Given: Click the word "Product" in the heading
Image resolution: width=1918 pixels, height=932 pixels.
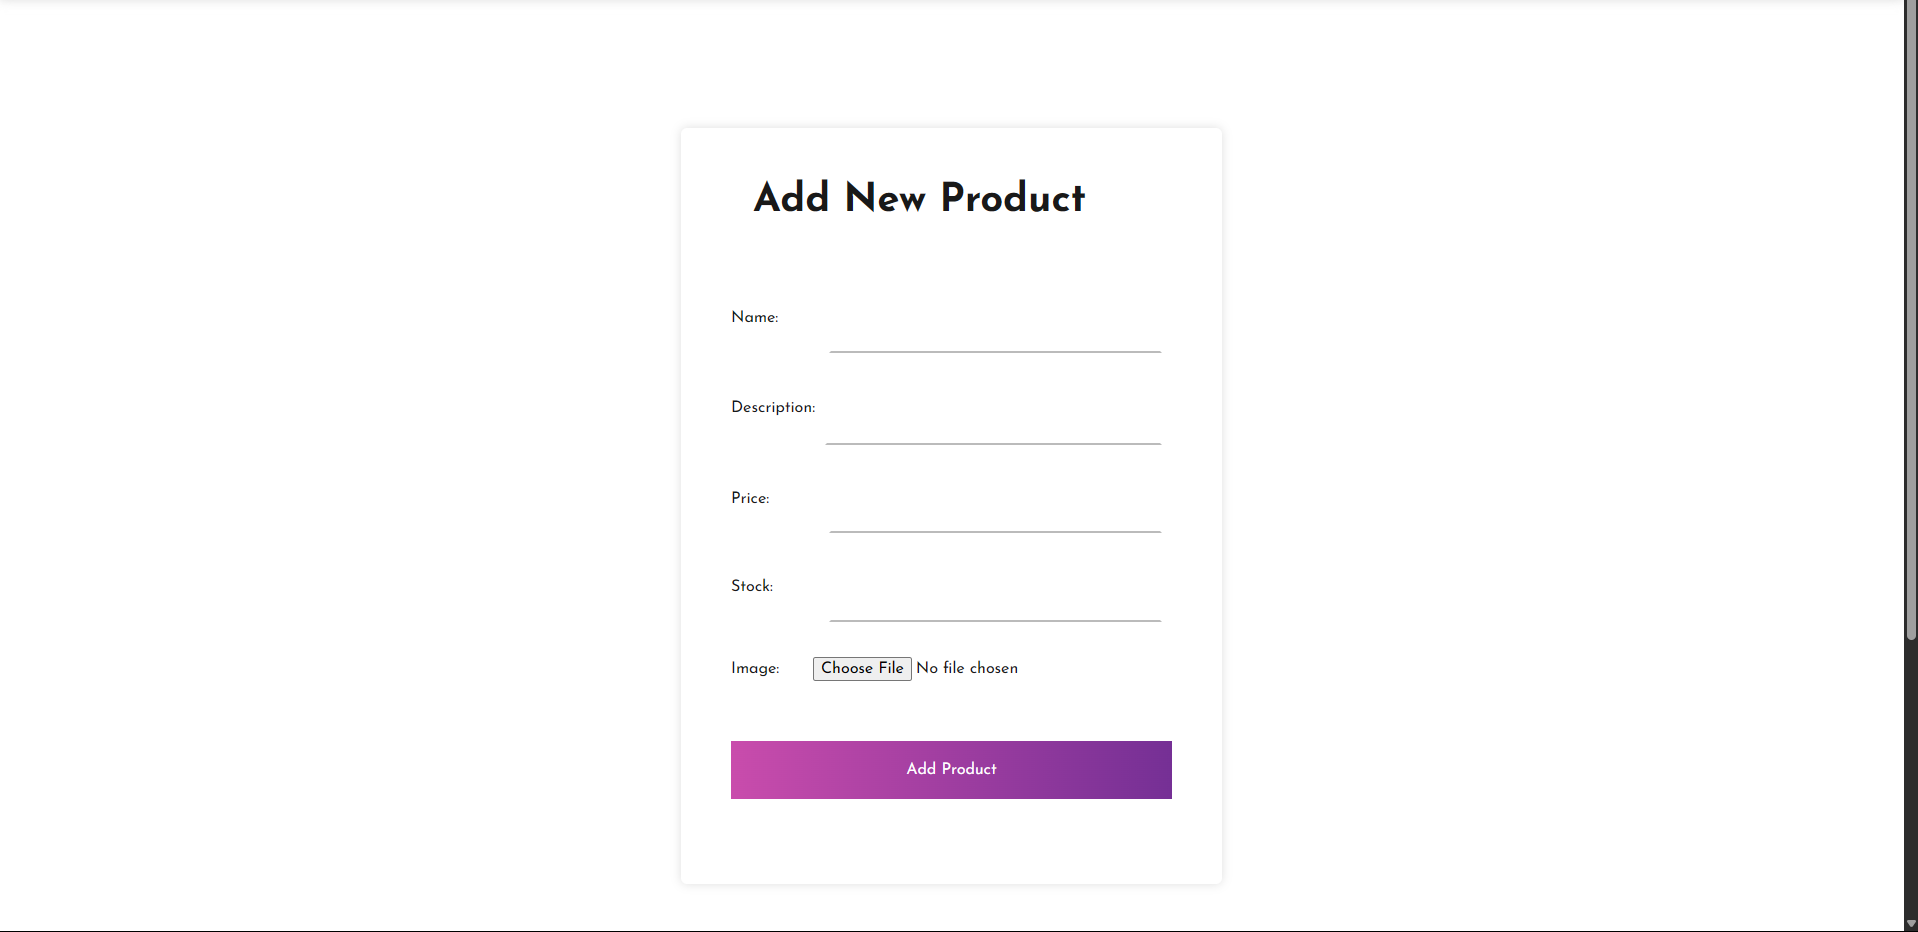Looking at the screenshot, I should 1012,197.
